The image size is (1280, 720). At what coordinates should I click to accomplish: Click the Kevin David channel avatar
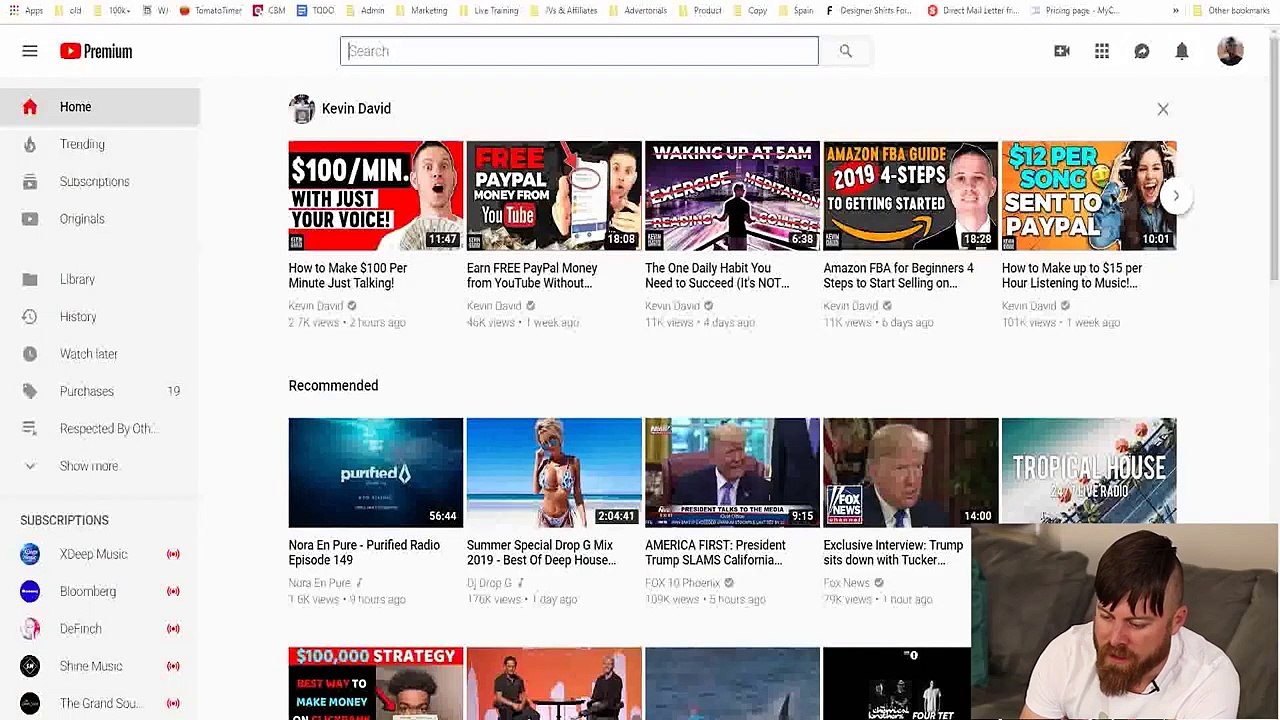(x=301, y=108)
